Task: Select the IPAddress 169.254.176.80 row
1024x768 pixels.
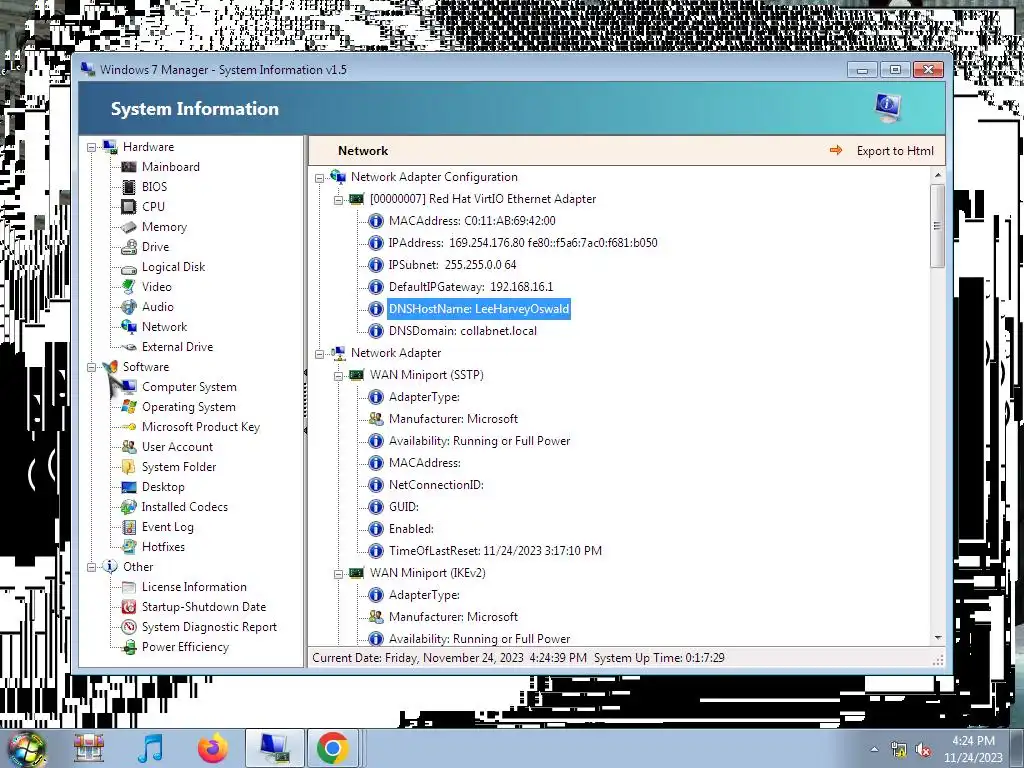Action: [x=522, y=243]
